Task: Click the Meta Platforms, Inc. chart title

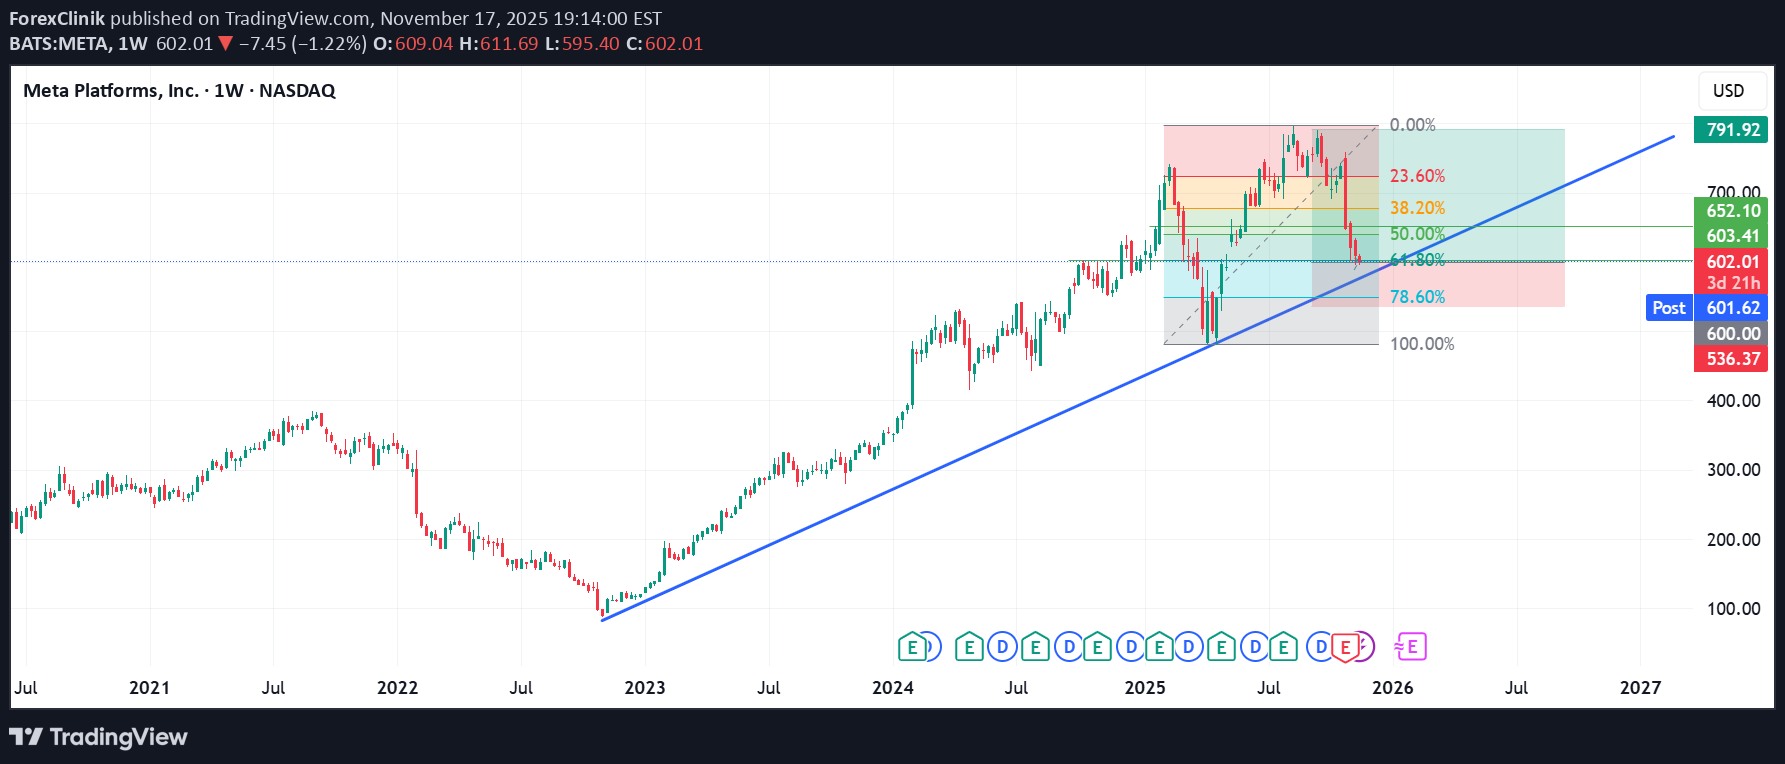Action: (x=179, y=91)
